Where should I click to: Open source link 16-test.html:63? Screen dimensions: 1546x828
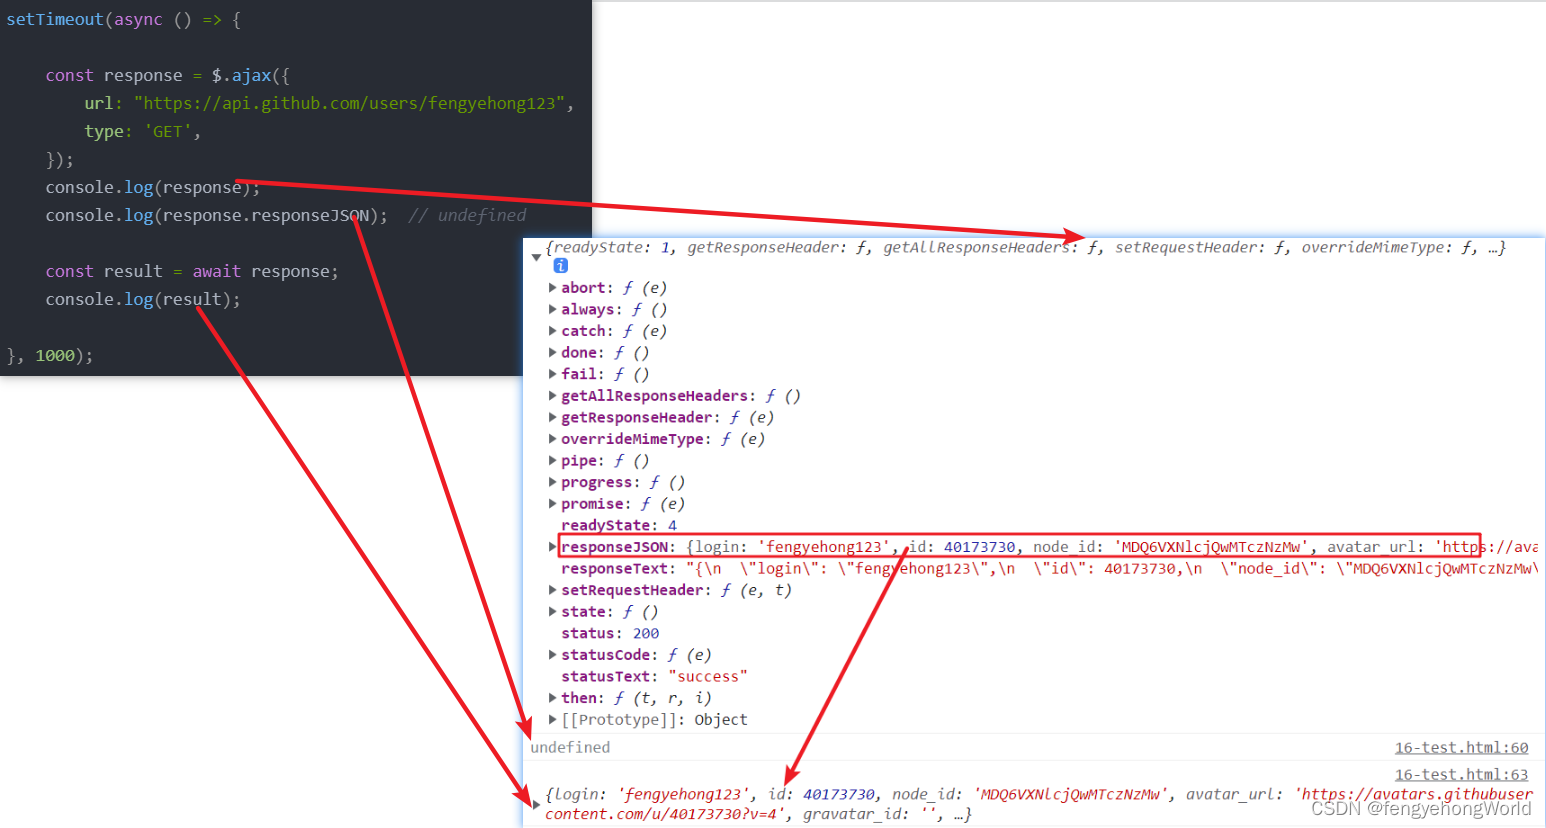1461,775
